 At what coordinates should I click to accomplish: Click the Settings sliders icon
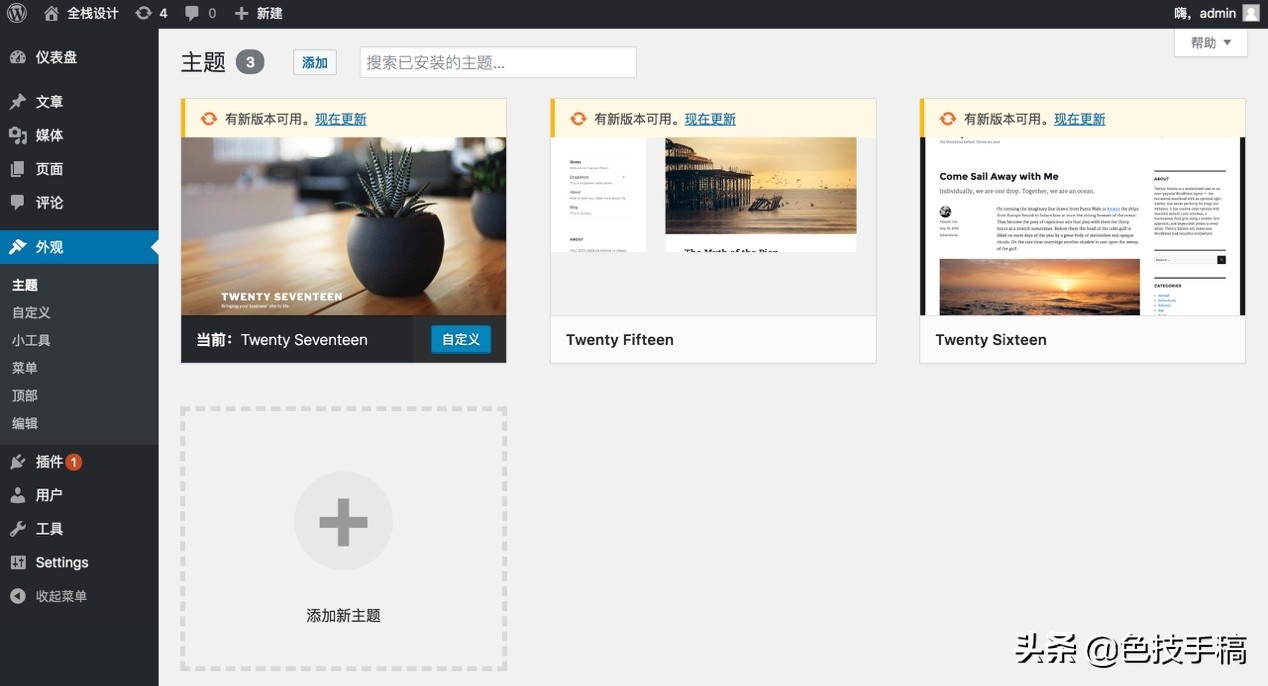(x=18, y=562)
